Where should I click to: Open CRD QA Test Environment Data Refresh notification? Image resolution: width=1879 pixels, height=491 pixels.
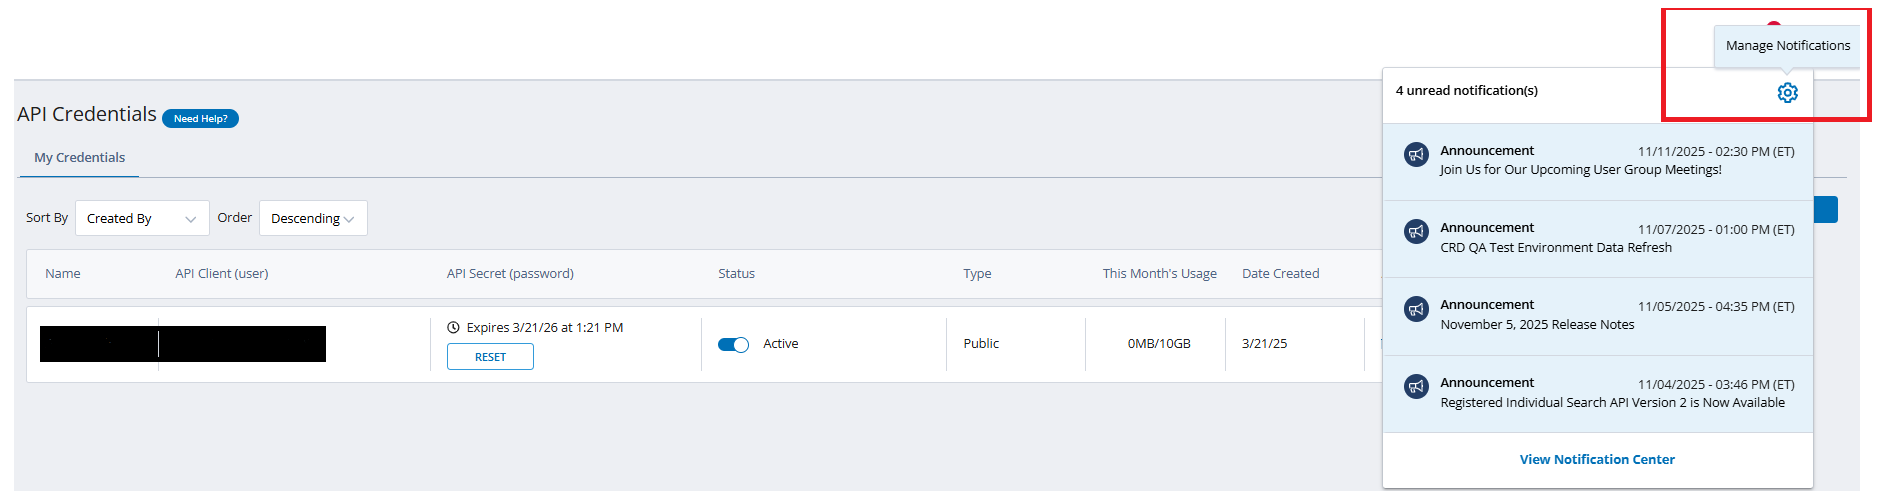click(x=1555, y=248)
